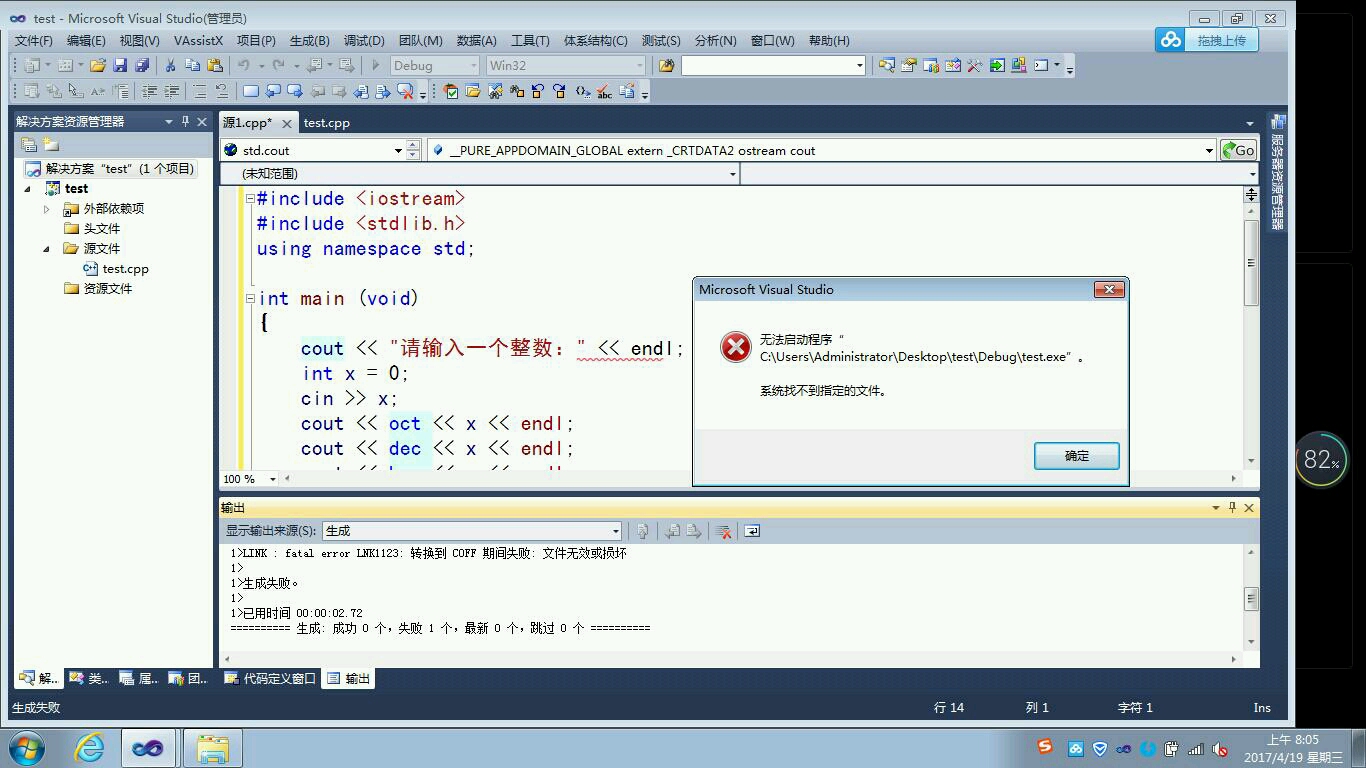Click the Sogou input method tray icon
The image size is (1366, 768).
coord(1045,747)
